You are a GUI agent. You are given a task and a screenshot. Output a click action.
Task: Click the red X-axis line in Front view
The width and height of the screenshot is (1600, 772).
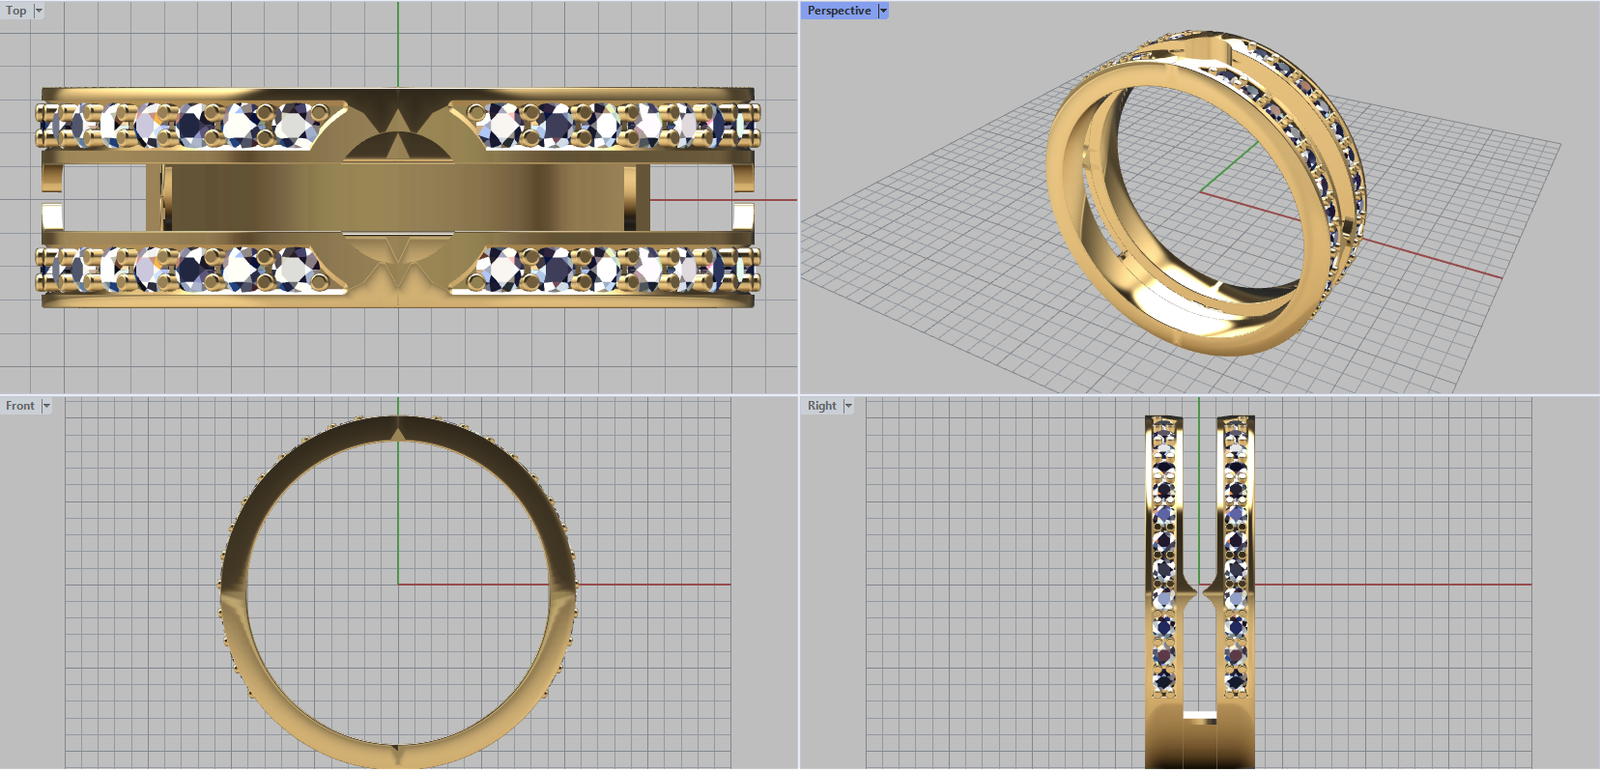pyautogui.click(x=650, y=584)
